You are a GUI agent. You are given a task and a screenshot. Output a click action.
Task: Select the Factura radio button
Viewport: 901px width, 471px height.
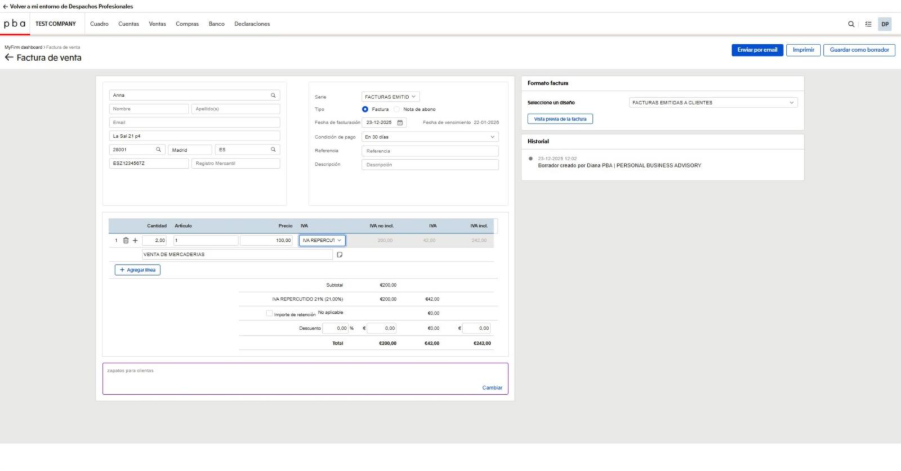[x=366, y=109]
